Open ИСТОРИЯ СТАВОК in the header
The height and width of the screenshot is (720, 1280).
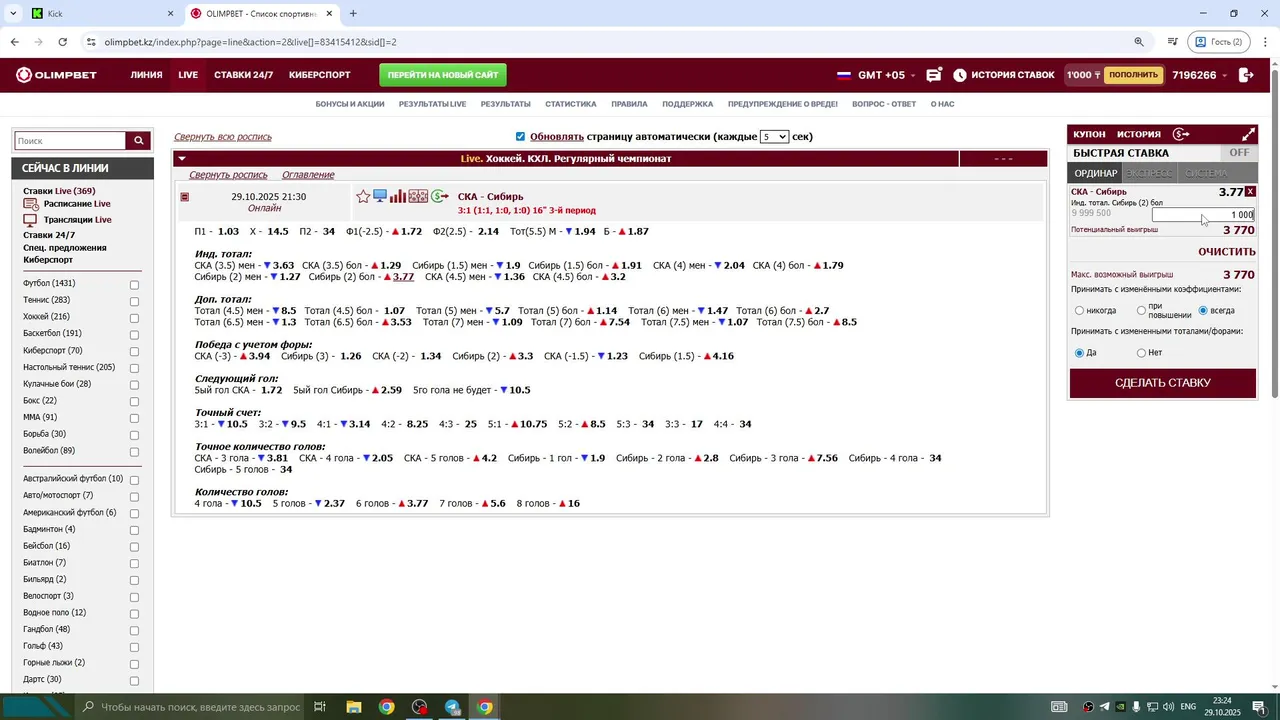1004,75
